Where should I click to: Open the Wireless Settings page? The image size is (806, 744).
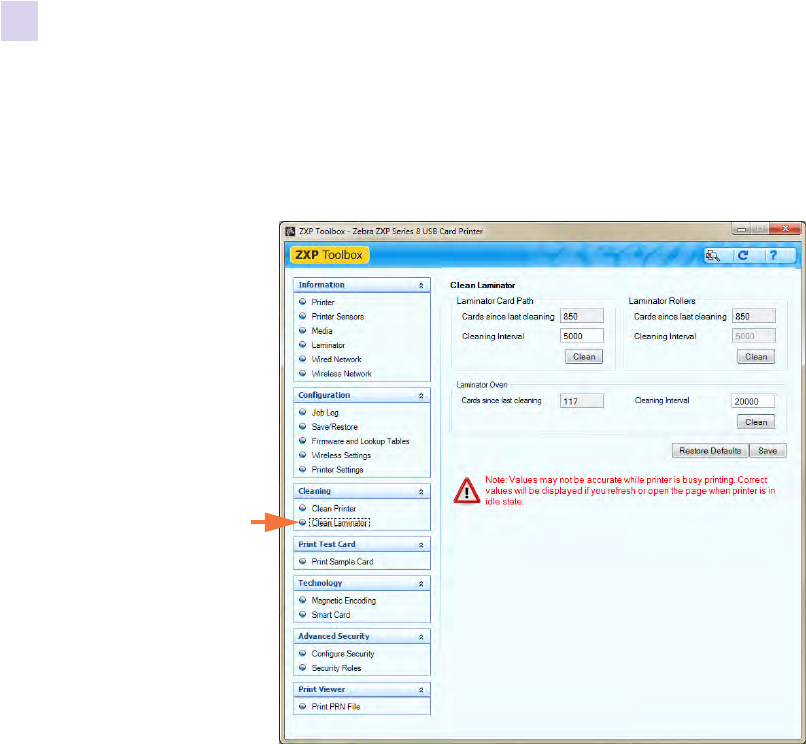[341, 456]
